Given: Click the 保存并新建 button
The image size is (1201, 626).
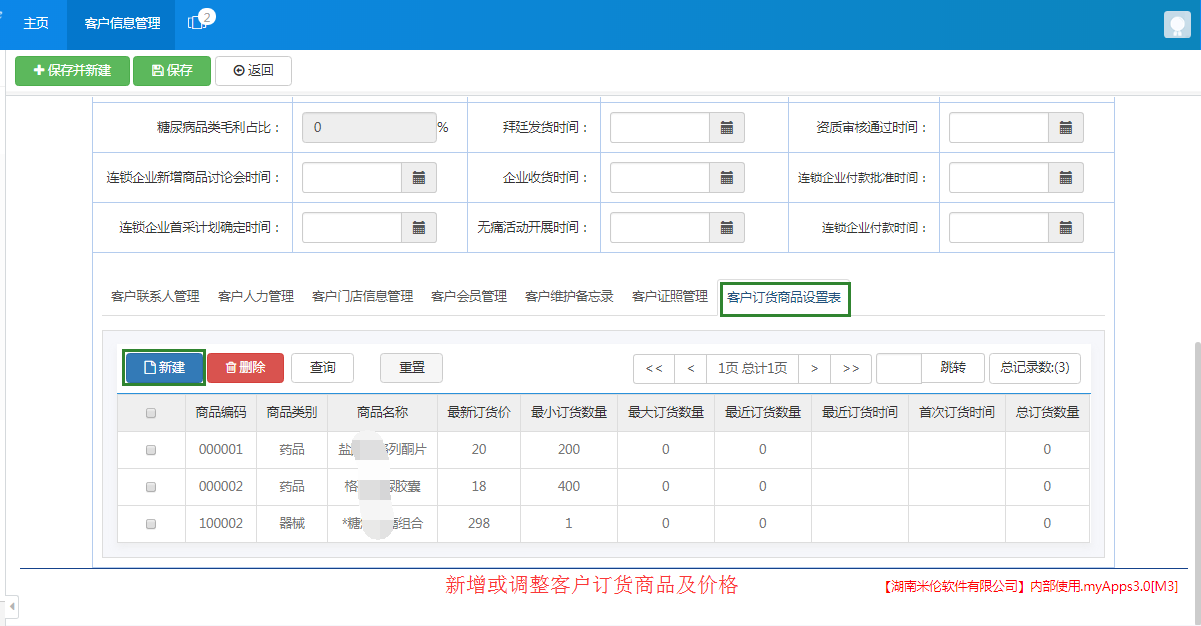Looking at the screenshot, I should pyautogui.click(x=72, y=70).
